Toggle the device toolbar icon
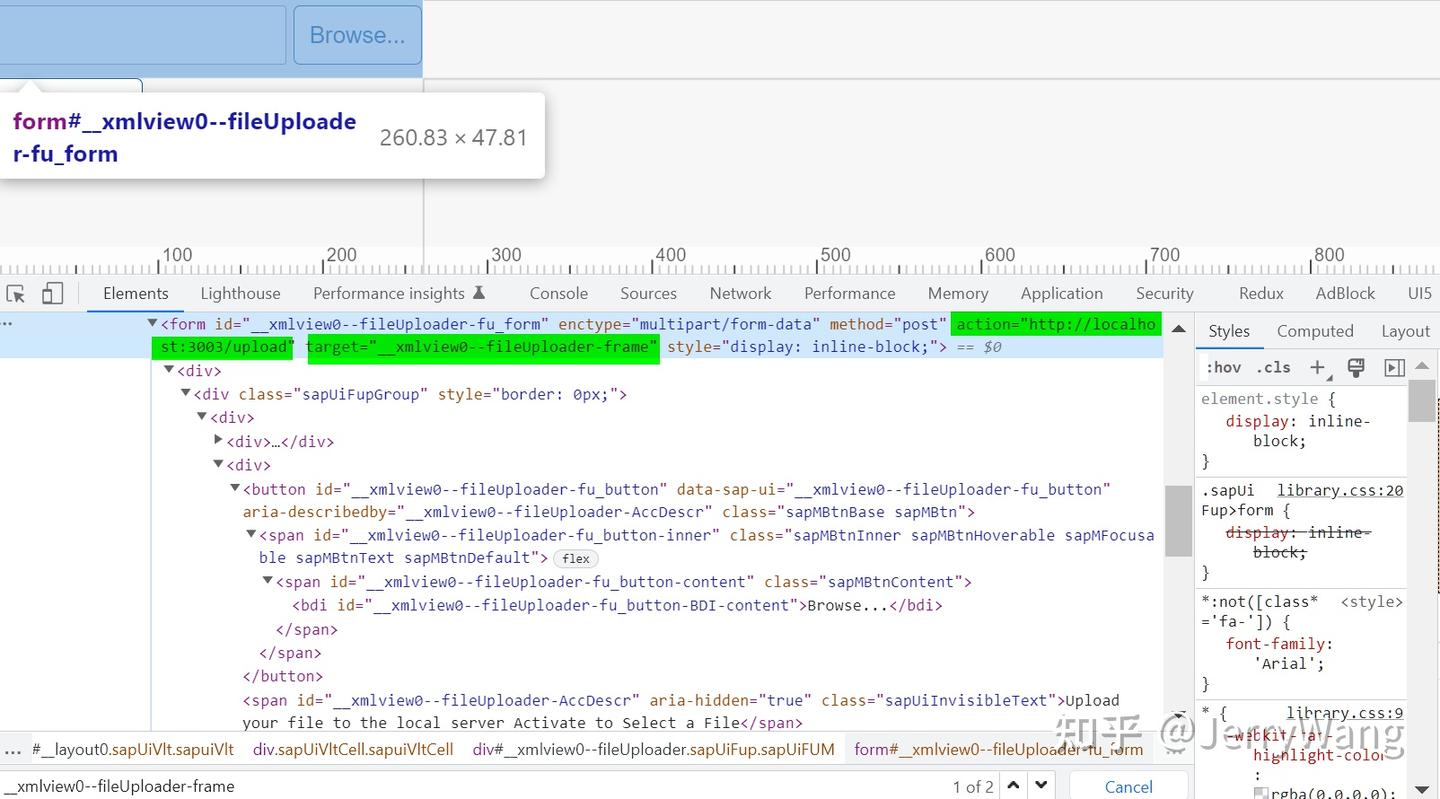Image resolution: width=1440 pixels, height=799 pixels. tap(53, 294)
